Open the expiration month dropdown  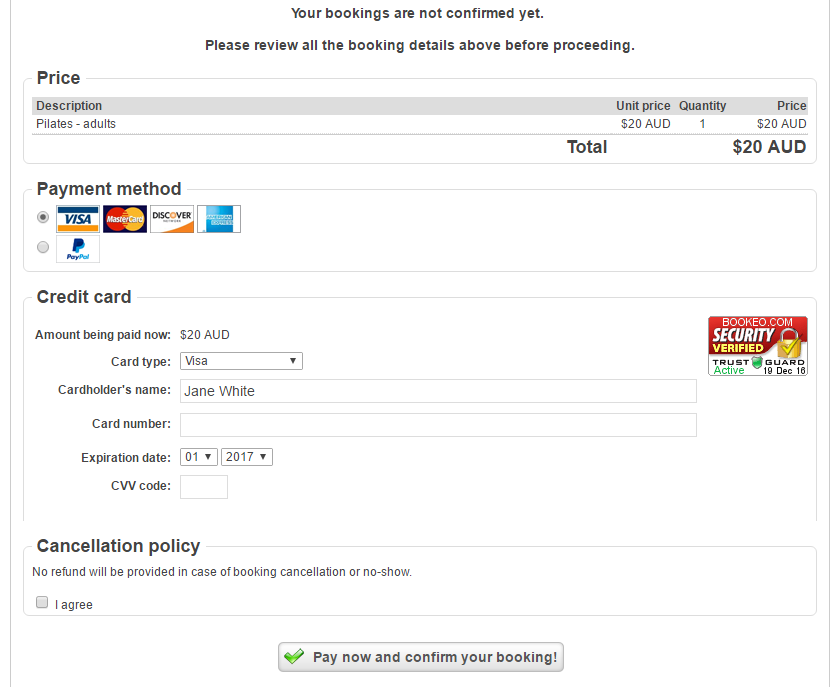[x=199, y=457]
